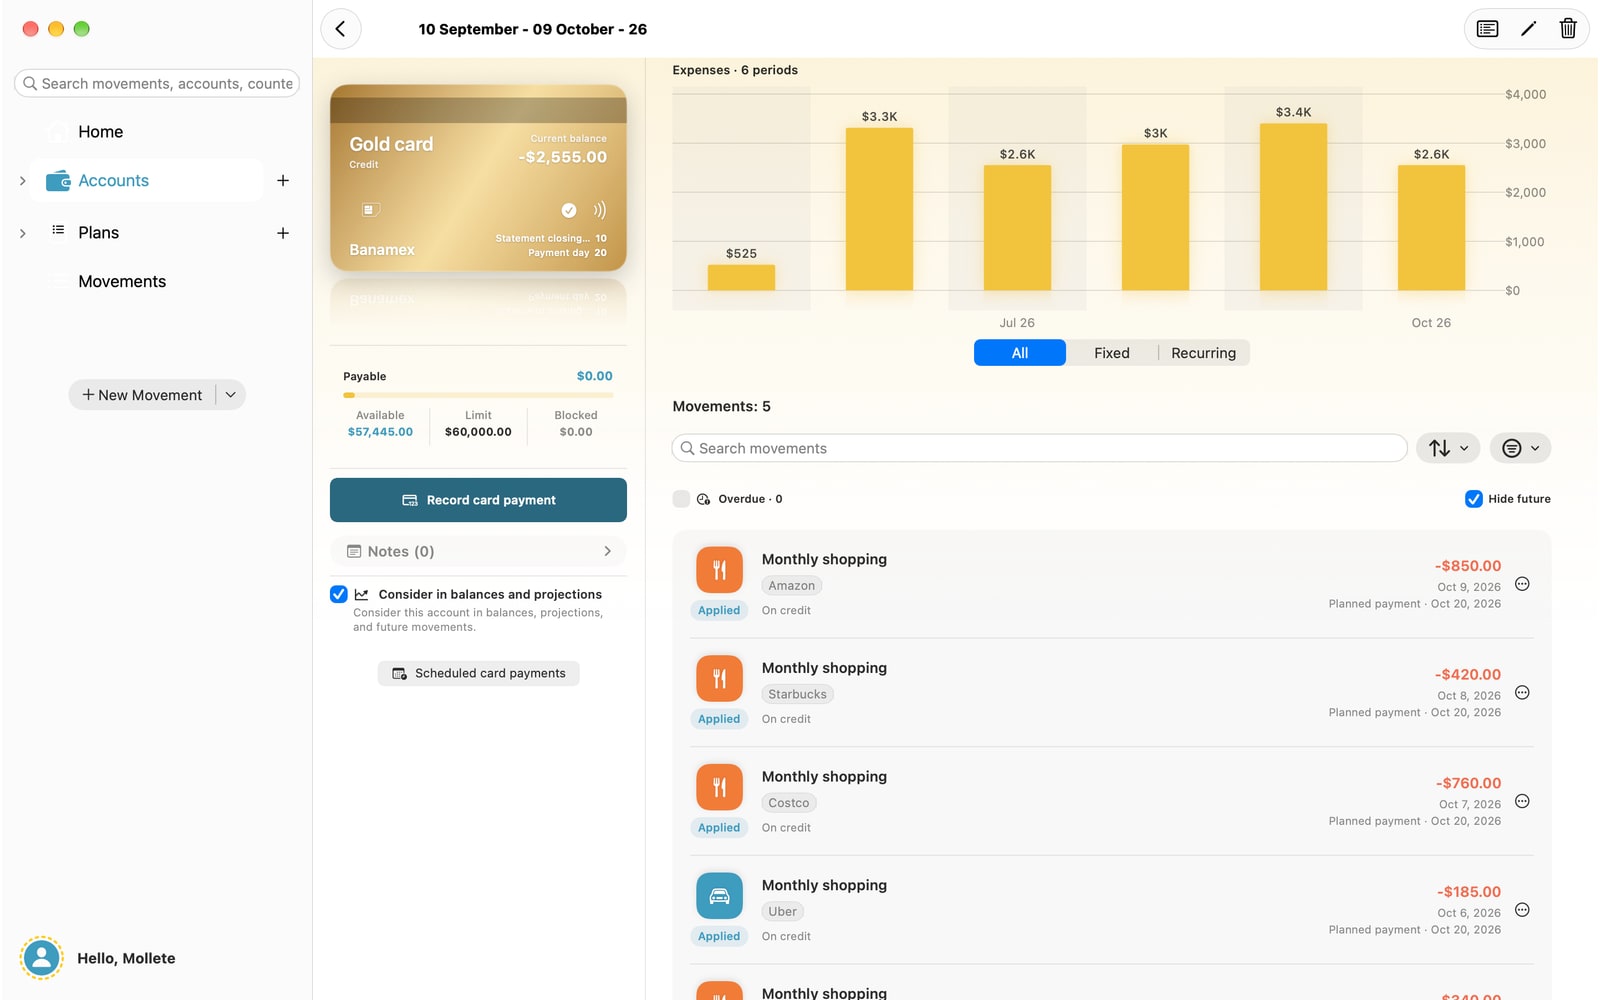Click Record card payment button
The height and width of the screenshot is (1000, 1600).
(478, 500)
